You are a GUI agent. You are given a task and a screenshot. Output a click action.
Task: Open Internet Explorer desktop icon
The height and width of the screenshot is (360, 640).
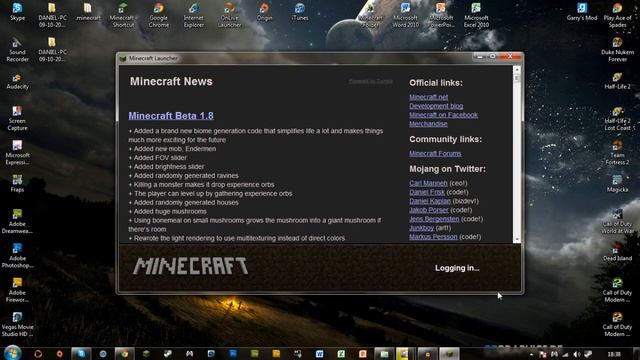coord(194,15)
